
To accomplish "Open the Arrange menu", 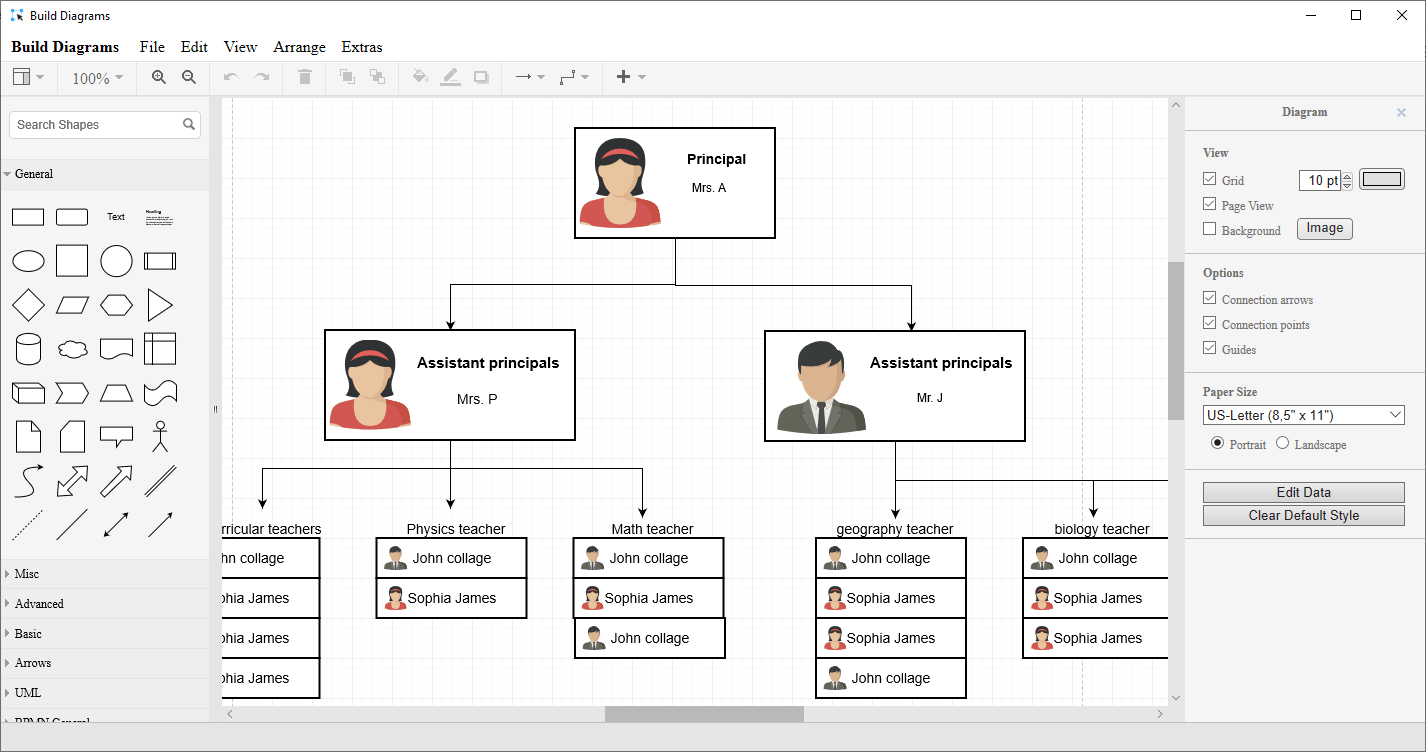I will click(x=299, y=47).
